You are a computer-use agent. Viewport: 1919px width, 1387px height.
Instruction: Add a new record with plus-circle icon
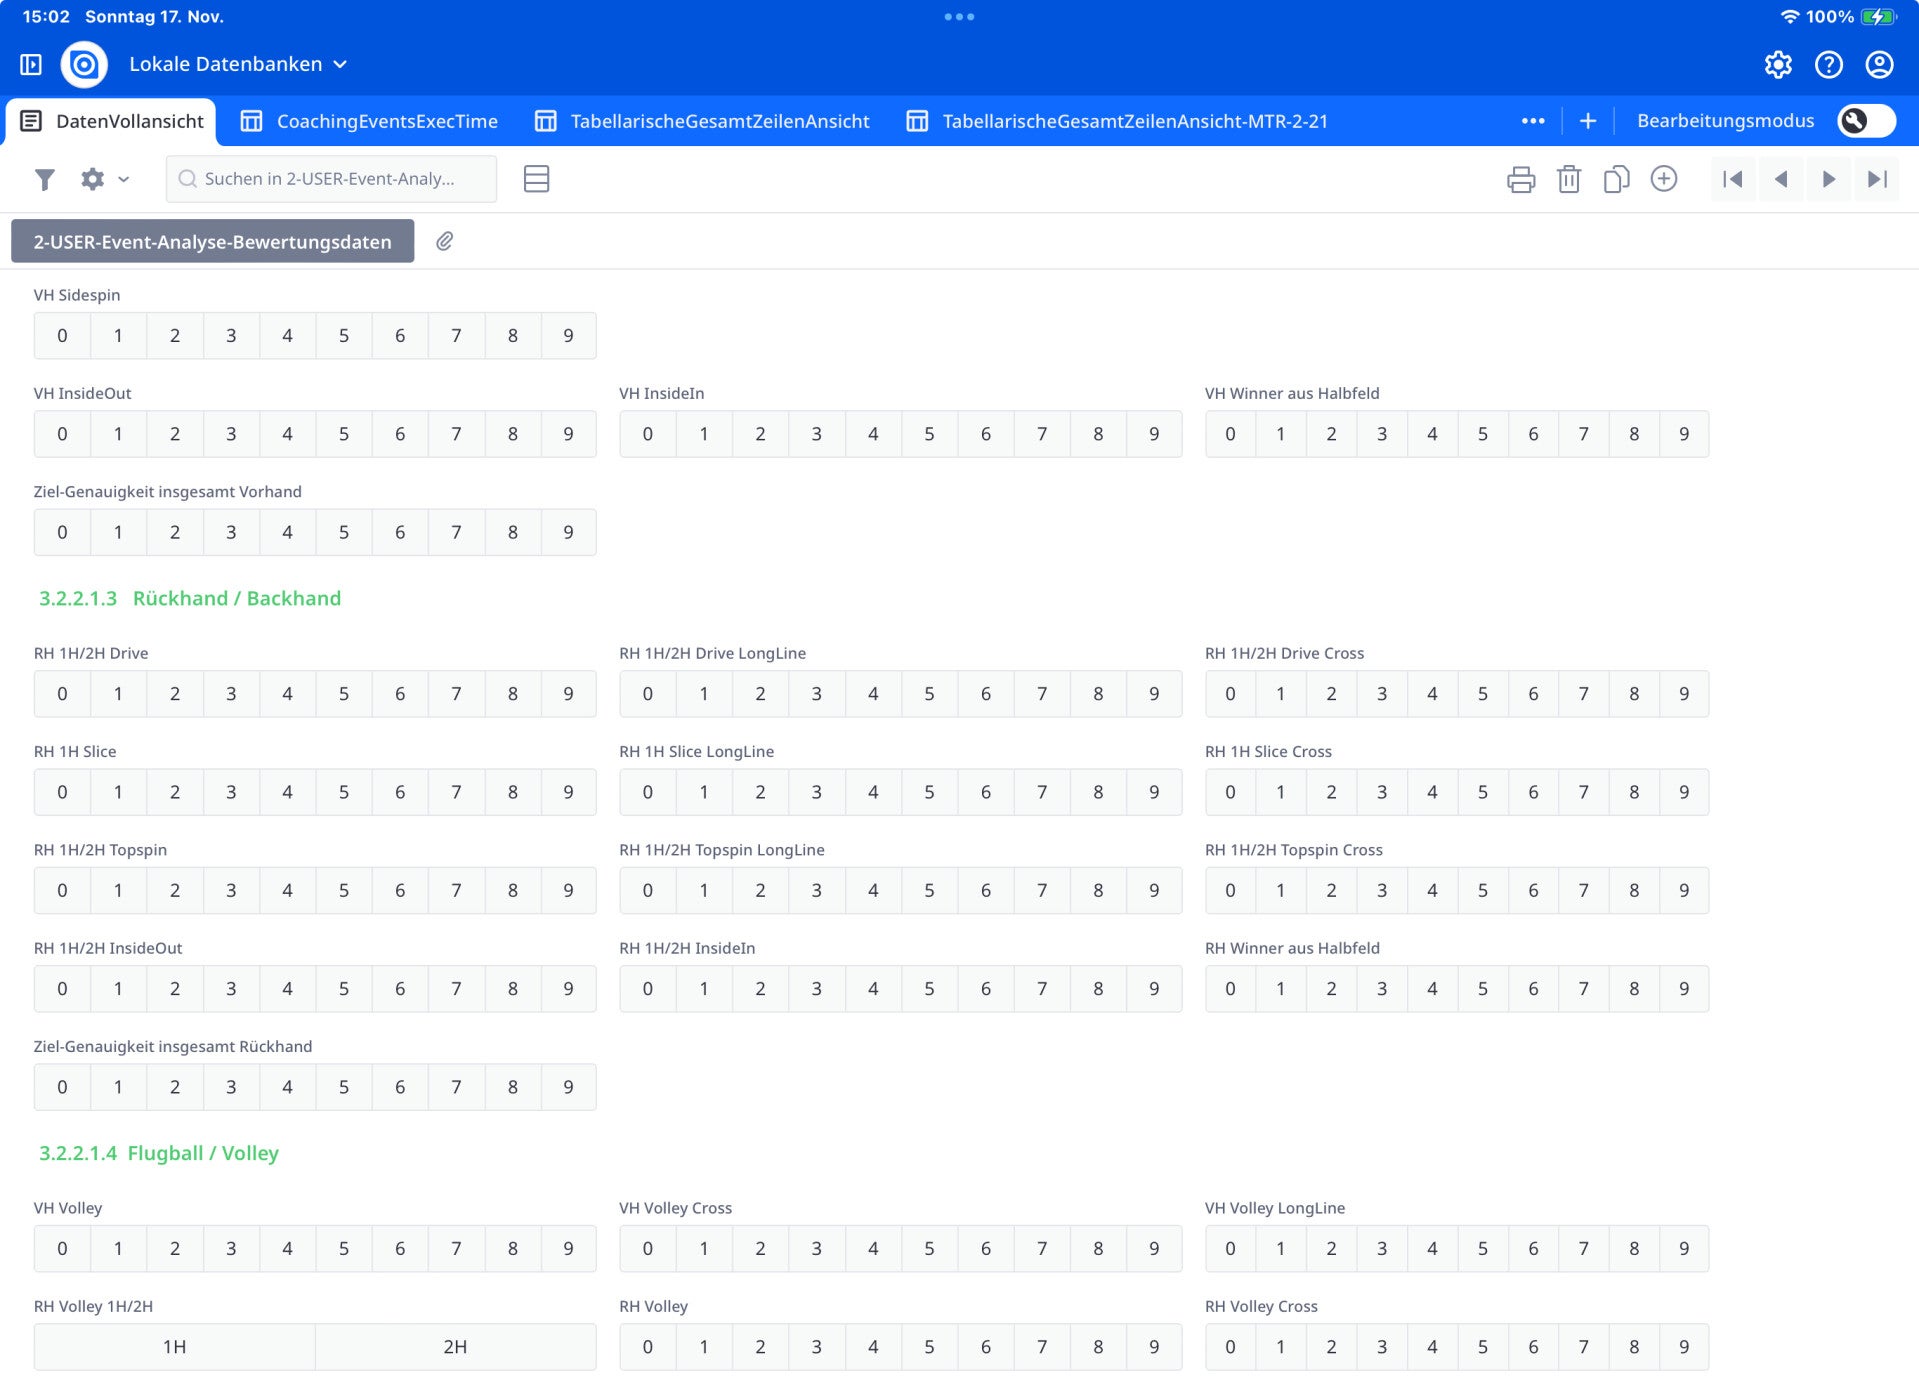1663,179
